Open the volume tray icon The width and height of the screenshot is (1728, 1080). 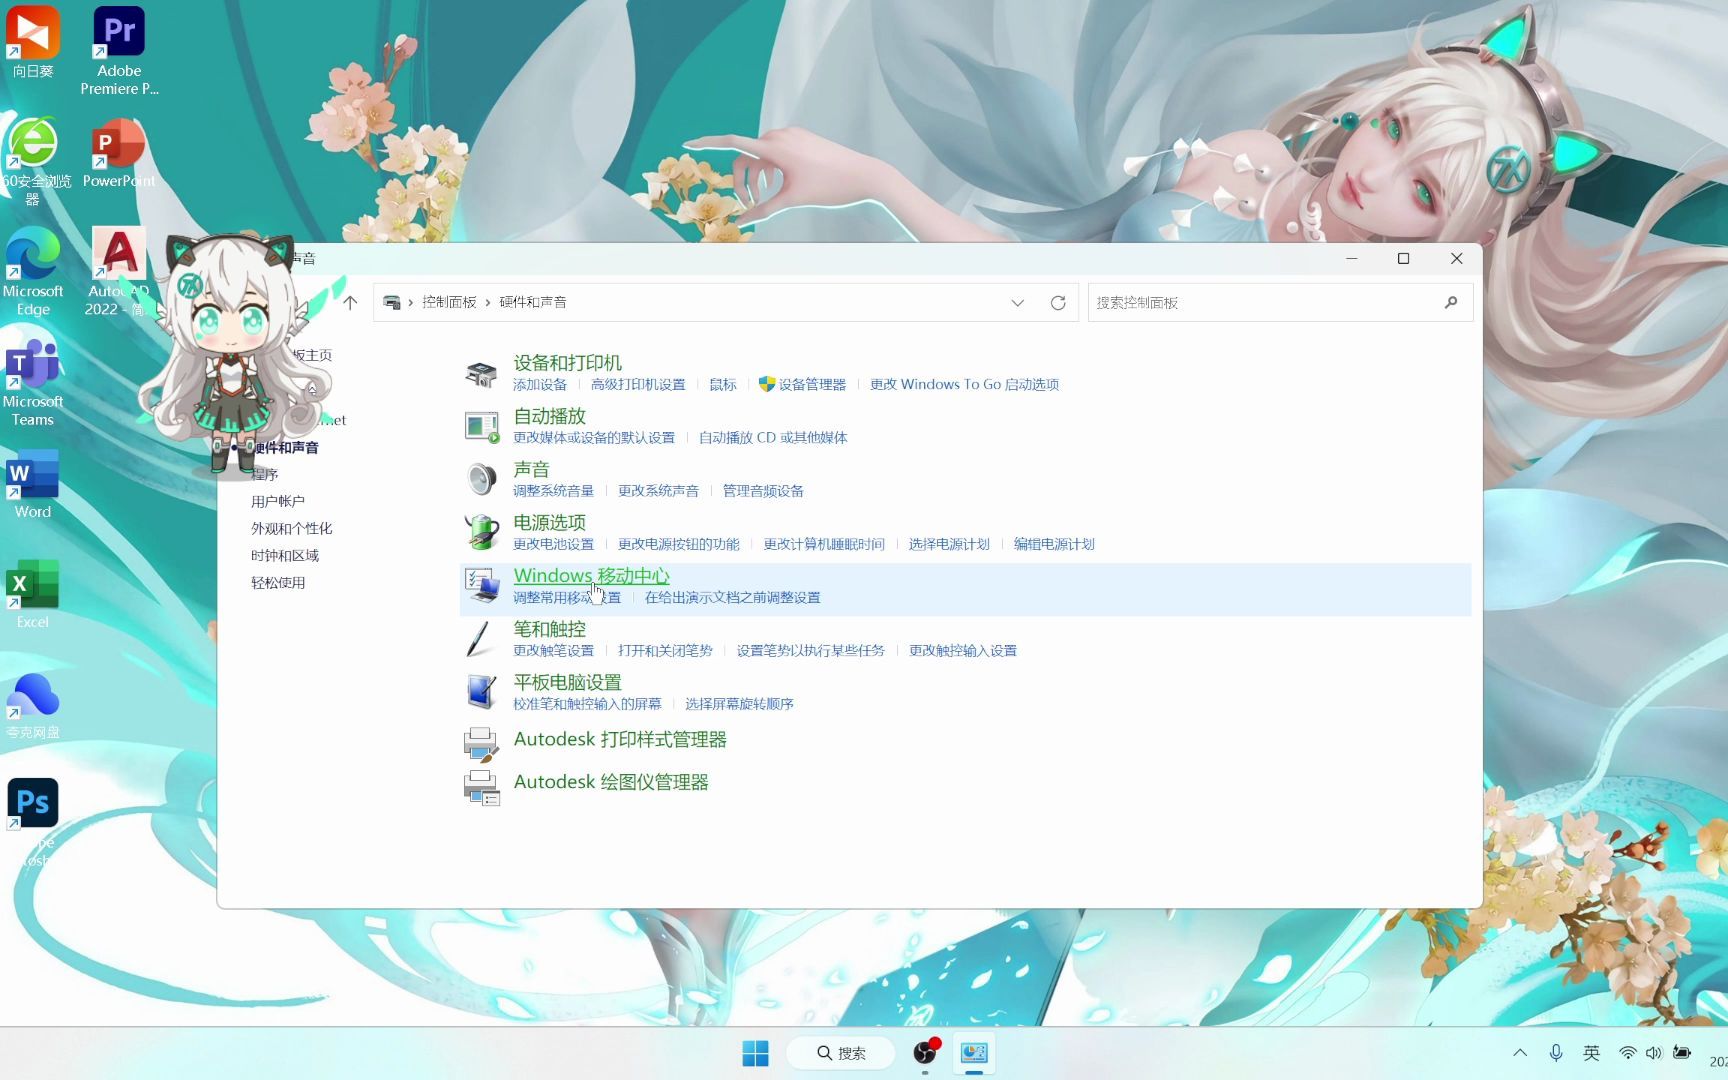click(1654, 1053)
